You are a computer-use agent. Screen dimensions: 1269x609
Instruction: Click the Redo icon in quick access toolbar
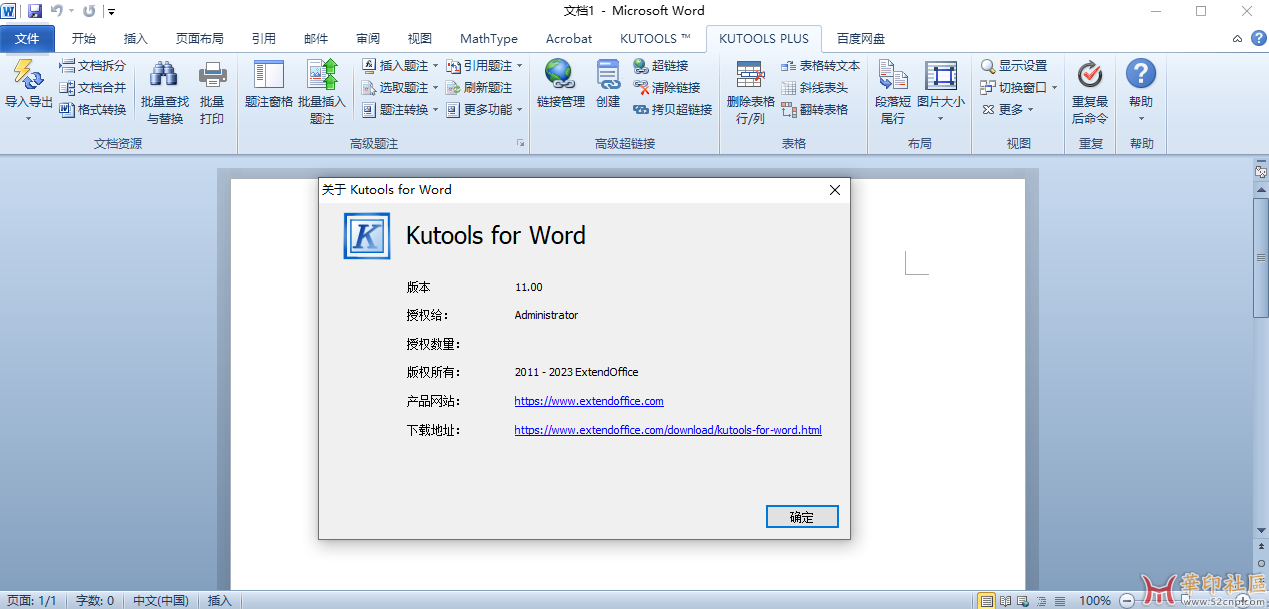click(89, 11)
